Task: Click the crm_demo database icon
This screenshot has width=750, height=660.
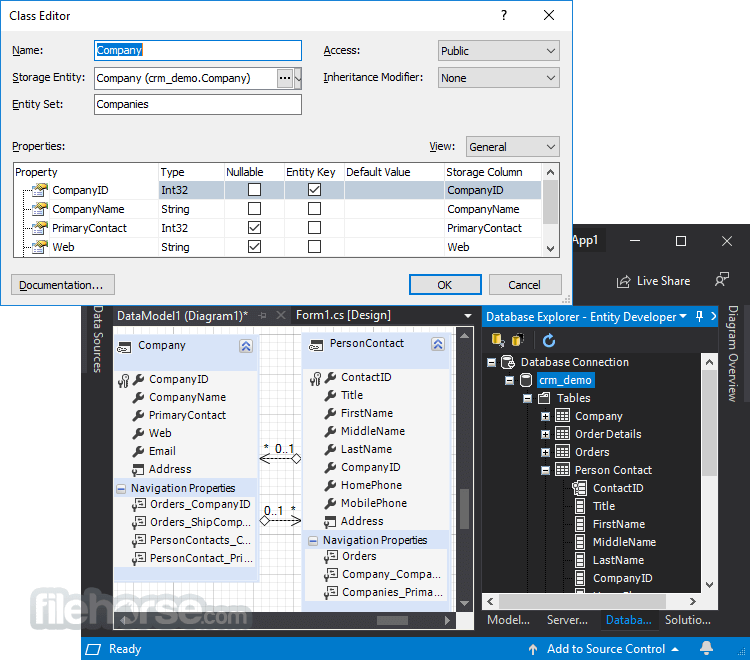Action: click(x=526, y=380)
